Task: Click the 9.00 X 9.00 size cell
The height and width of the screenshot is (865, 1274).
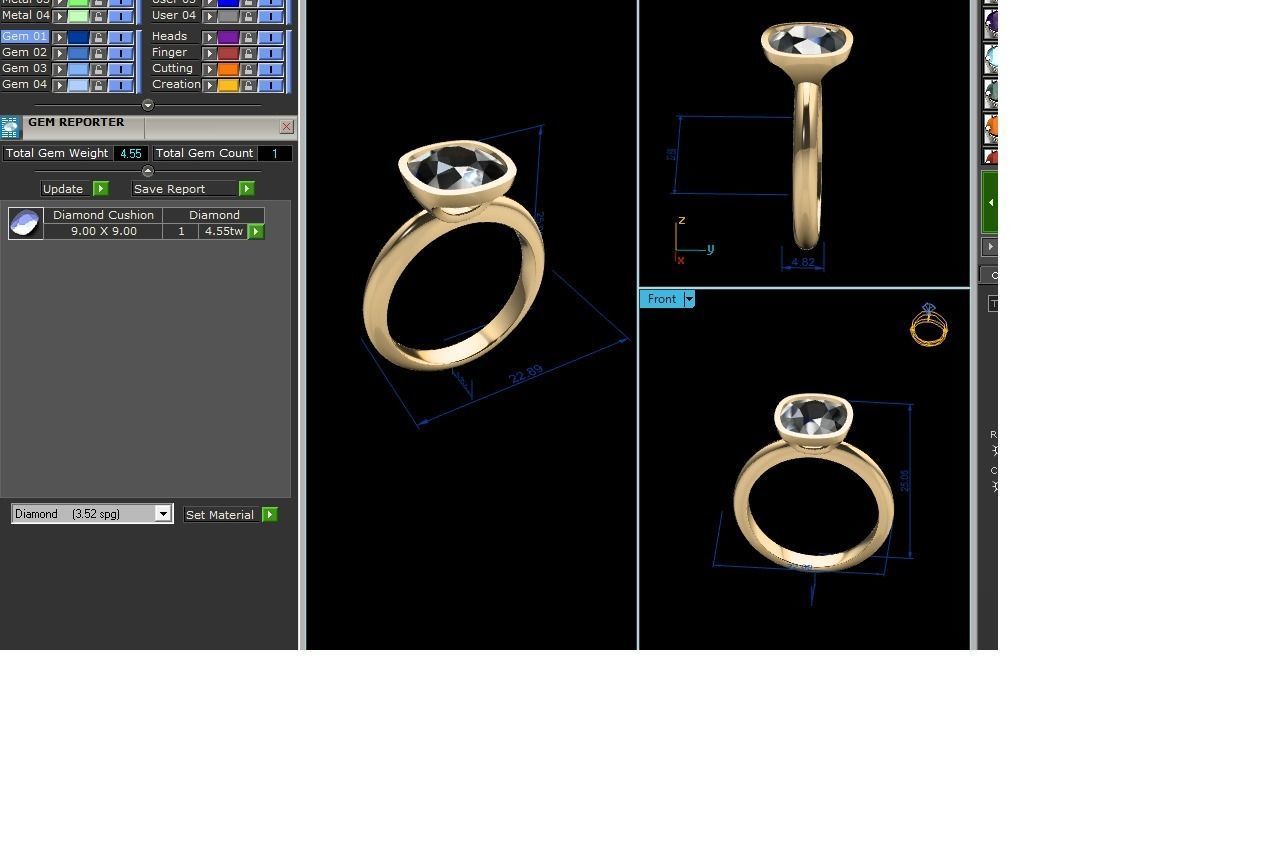Action: (x=104, y=231)
